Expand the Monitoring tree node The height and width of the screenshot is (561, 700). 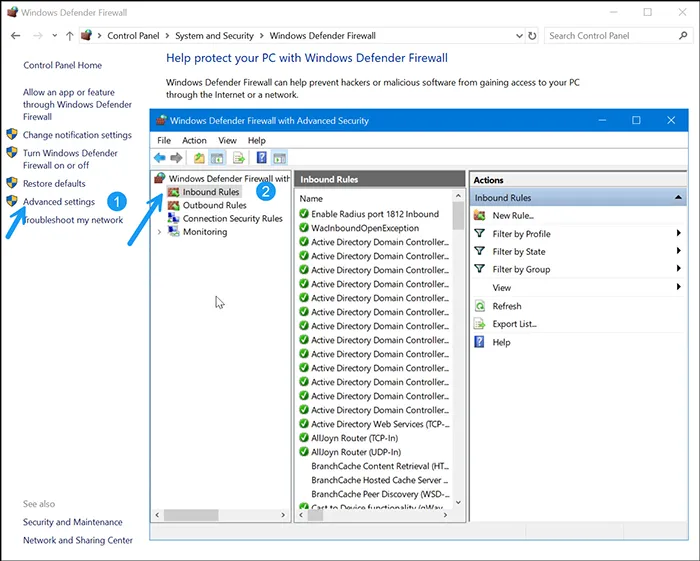coord(160,232)
